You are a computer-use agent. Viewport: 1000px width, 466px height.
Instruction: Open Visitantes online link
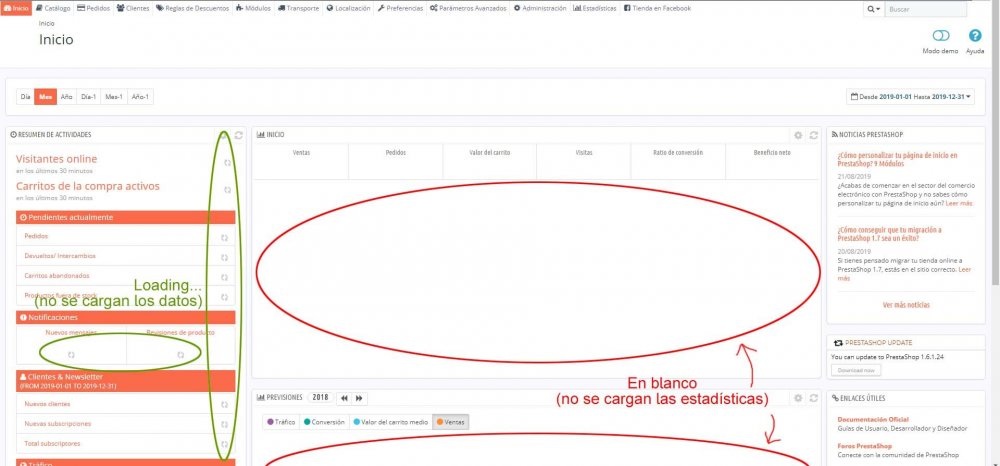coord(57,159)
